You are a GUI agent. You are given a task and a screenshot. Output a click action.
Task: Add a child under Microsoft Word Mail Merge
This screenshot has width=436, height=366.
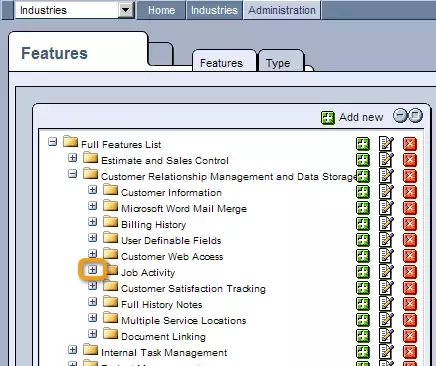click(x=363, y=208)
